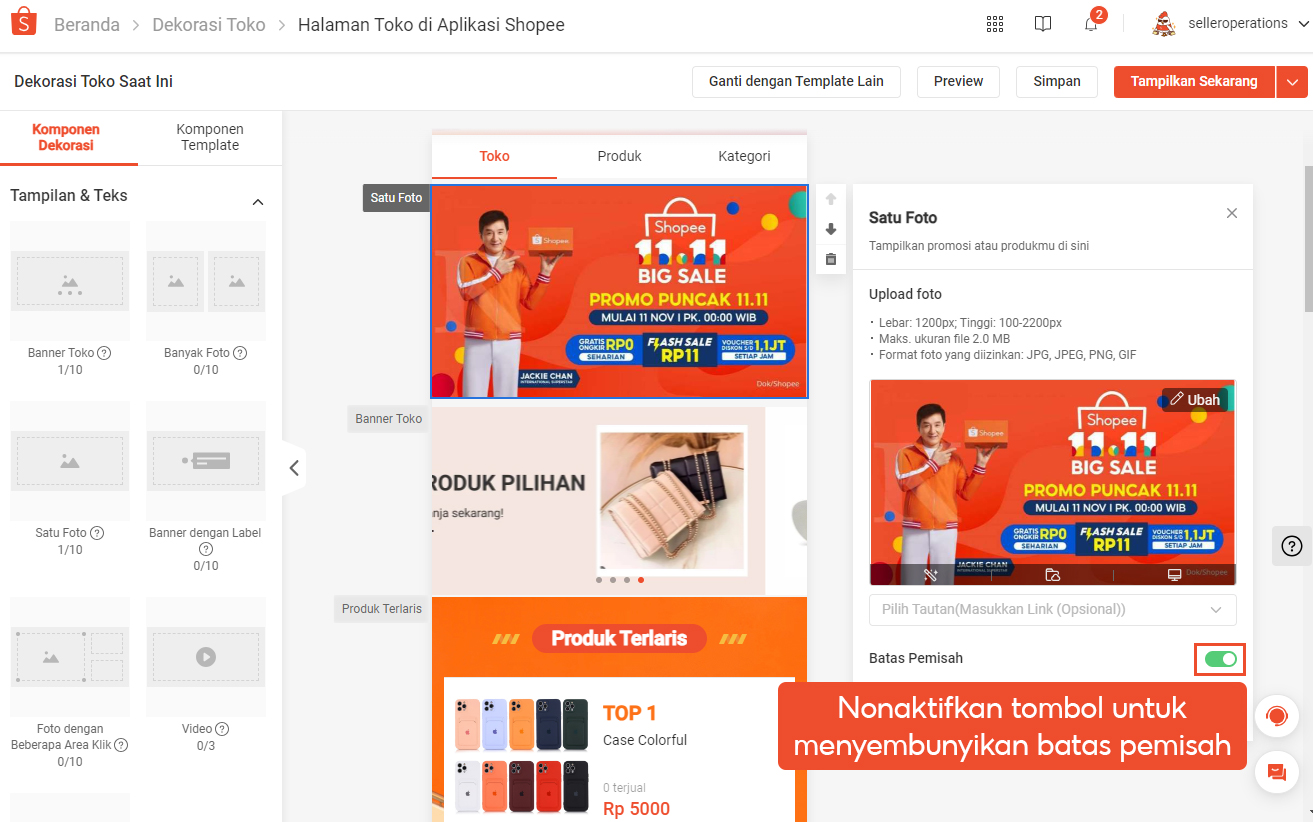
Task: Open notifications via the bell icon
Action: pos(1089,24)
